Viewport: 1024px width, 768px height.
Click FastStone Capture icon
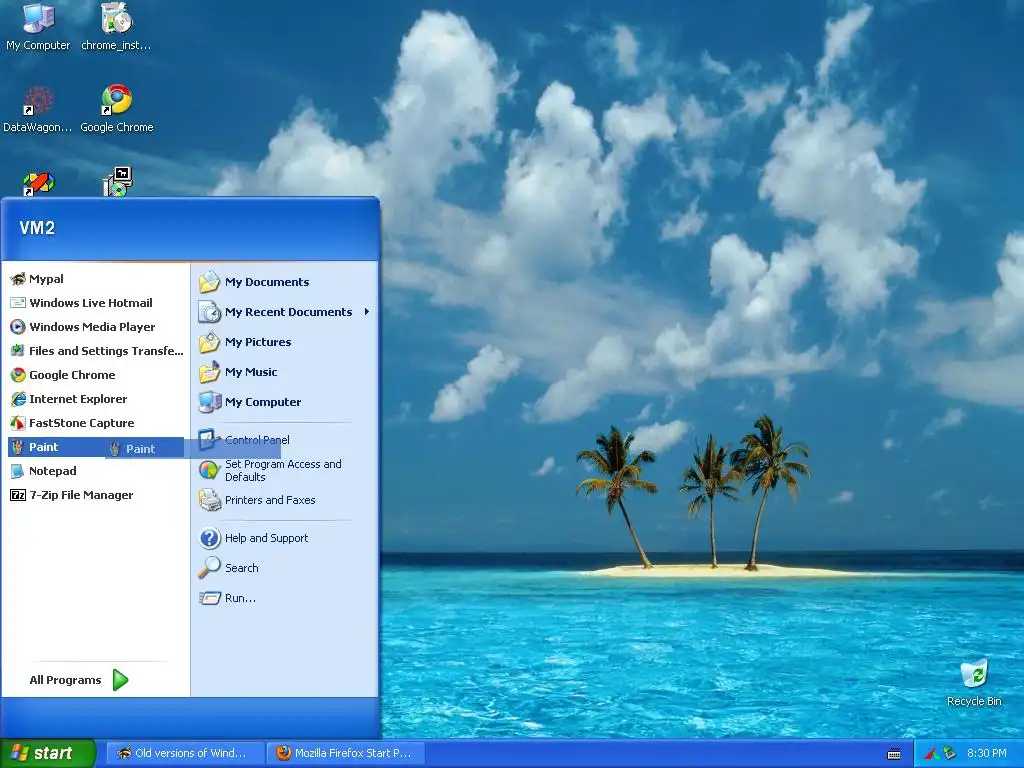coord(18,423)
